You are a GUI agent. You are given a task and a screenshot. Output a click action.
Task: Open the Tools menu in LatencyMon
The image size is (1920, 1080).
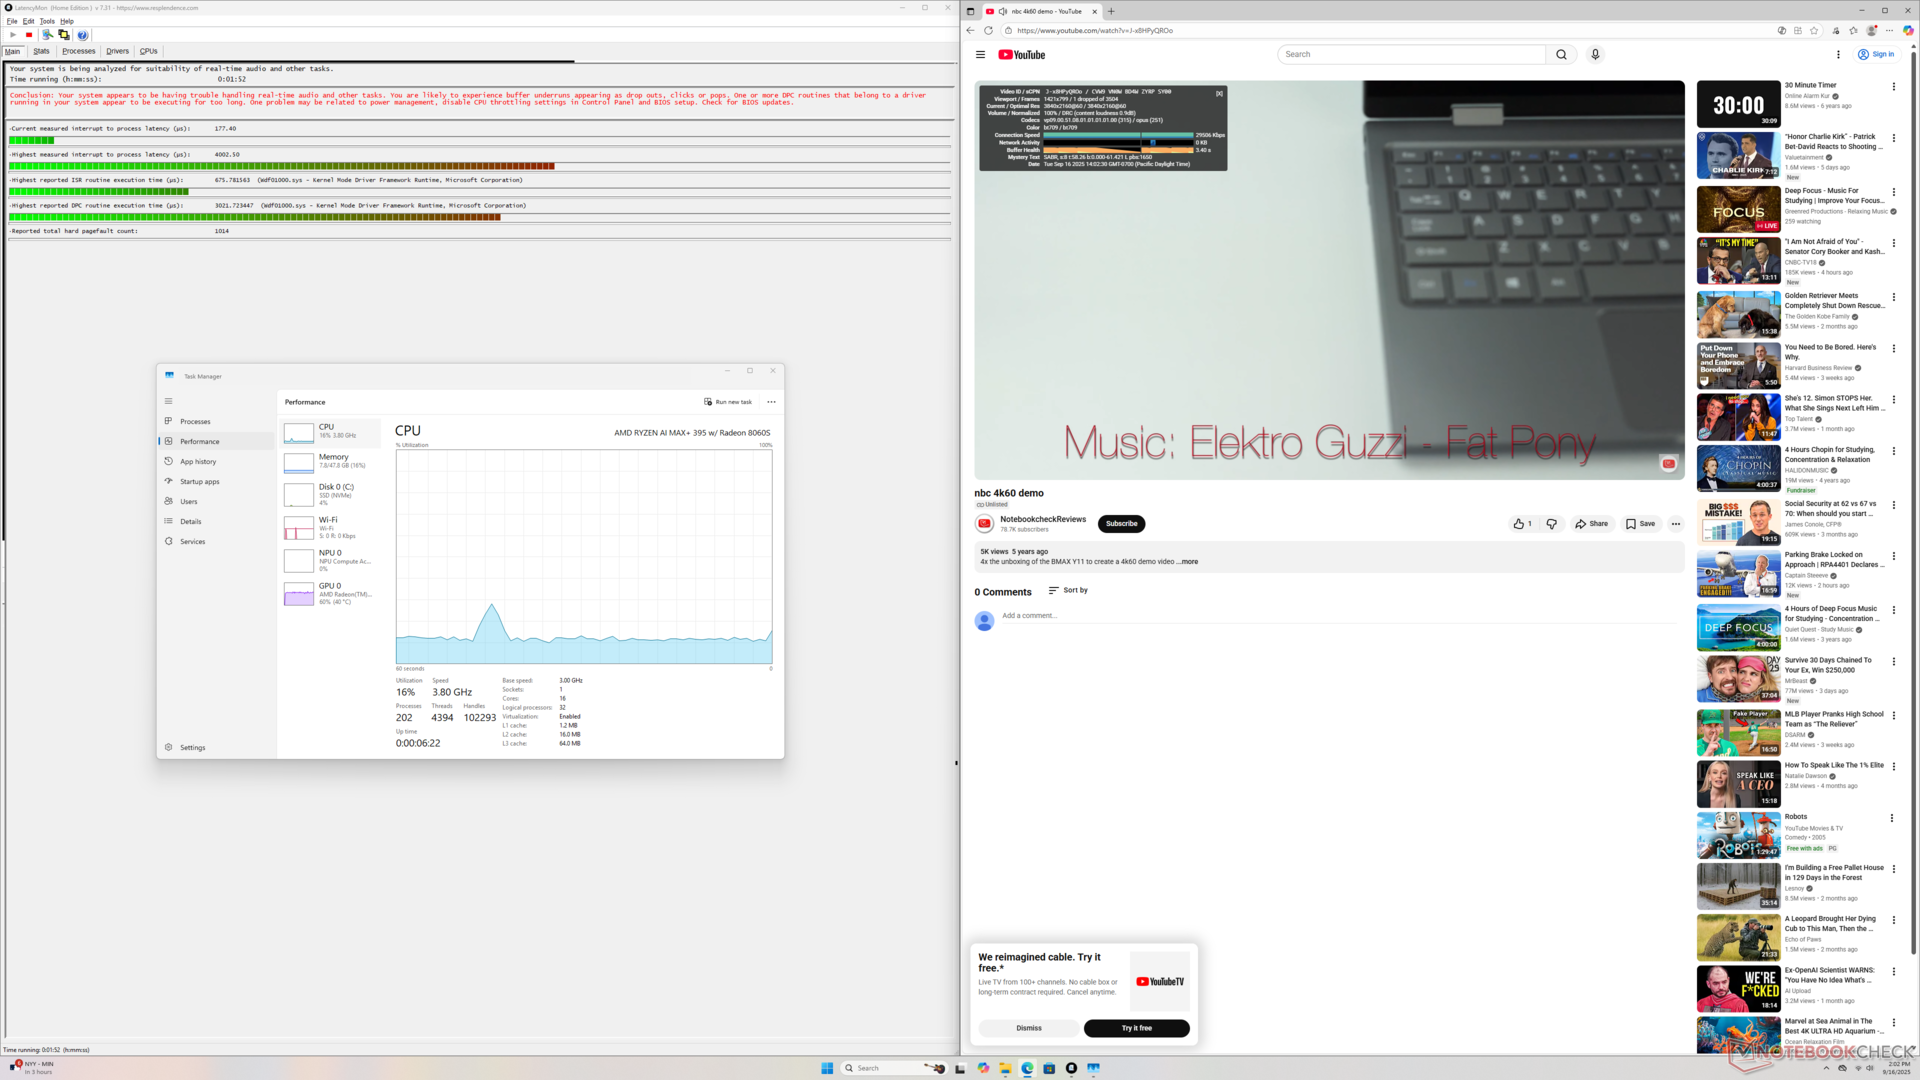47,21
